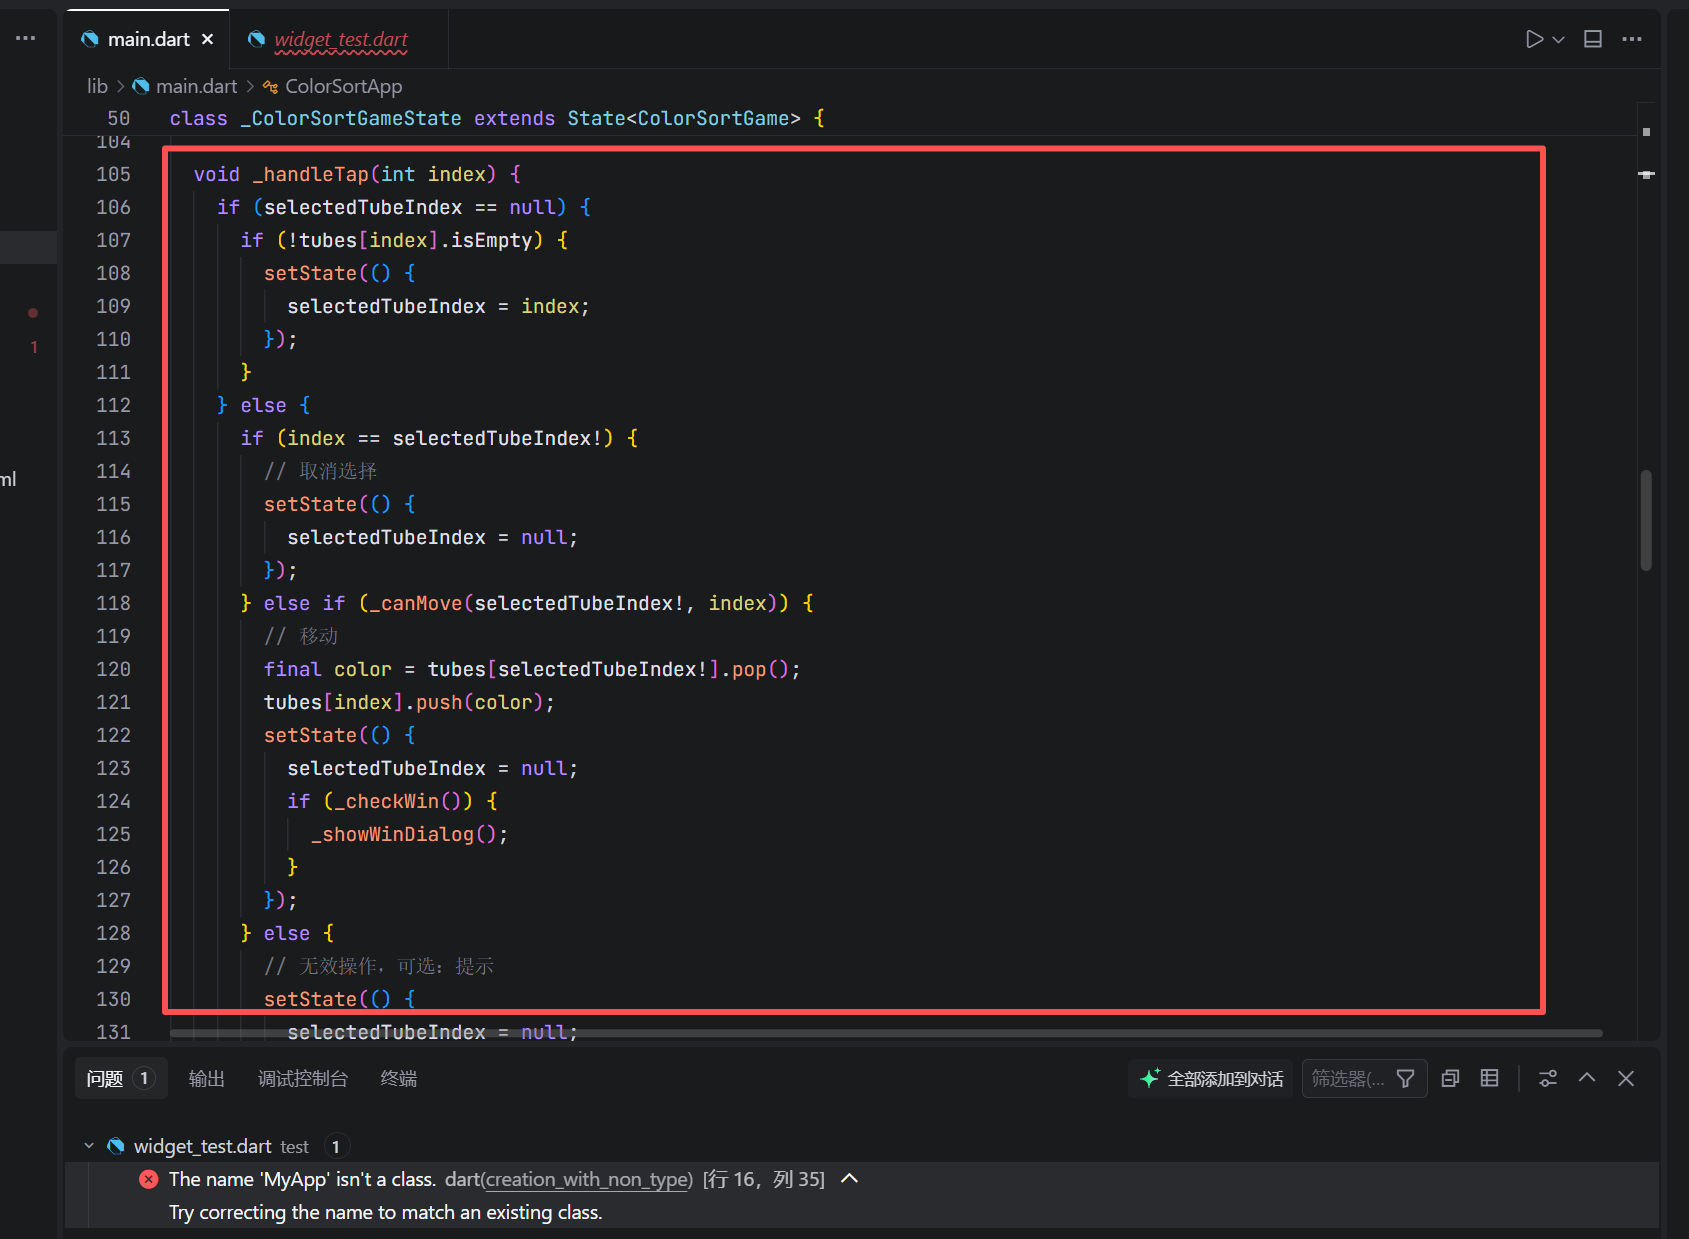Open the editor more actions ellipsis
The height and width of the screenshot is (1239, 1689).
click(1632, 39)
